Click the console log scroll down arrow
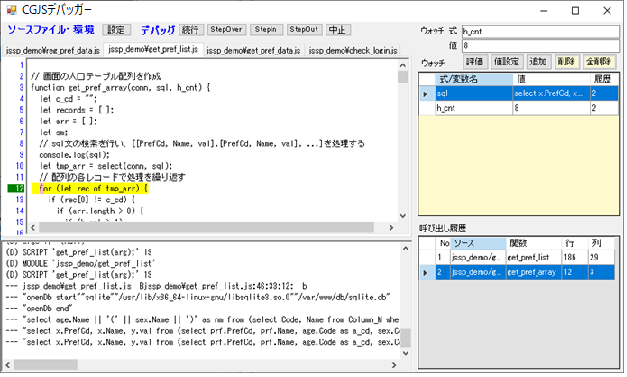The height and width of the screenshot is (377, 627). point(405,353)
